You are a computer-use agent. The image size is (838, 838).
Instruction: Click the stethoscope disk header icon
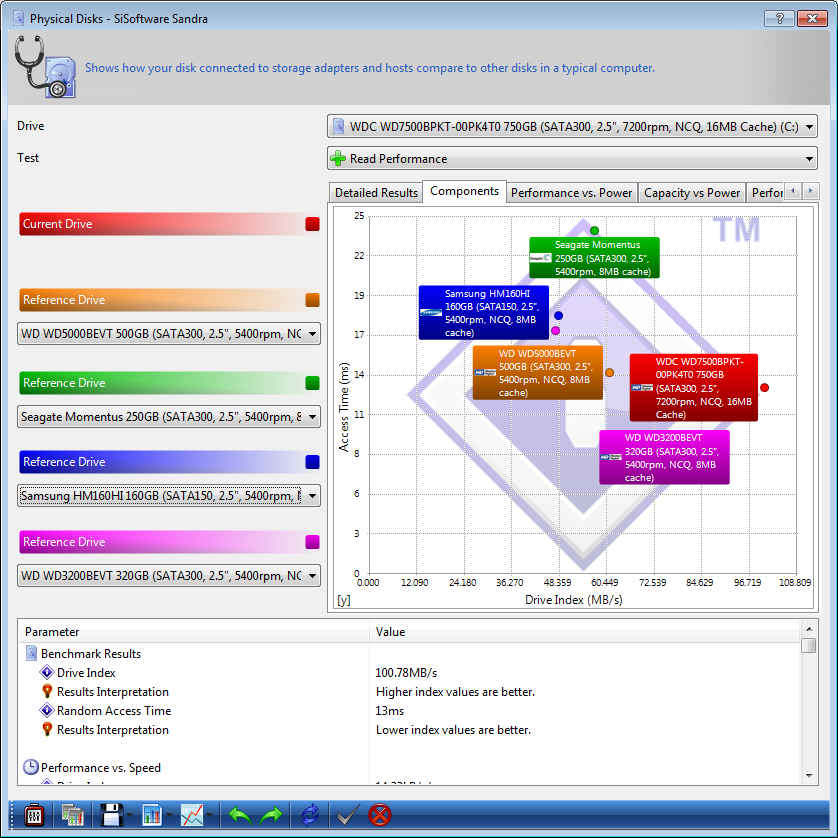(x=45, y=67)
